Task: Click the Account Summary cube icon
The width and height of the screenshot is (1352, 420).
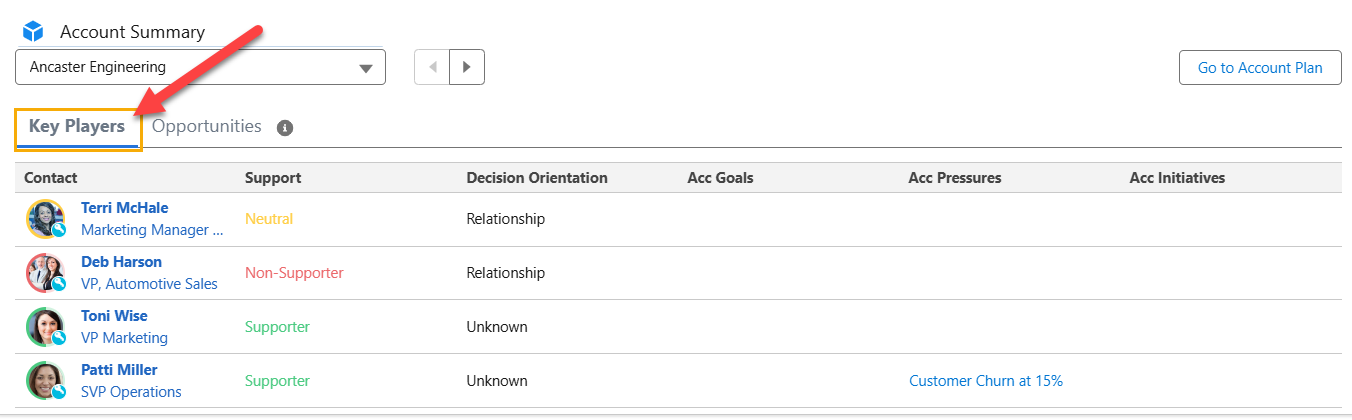Action: pos(33,31)
